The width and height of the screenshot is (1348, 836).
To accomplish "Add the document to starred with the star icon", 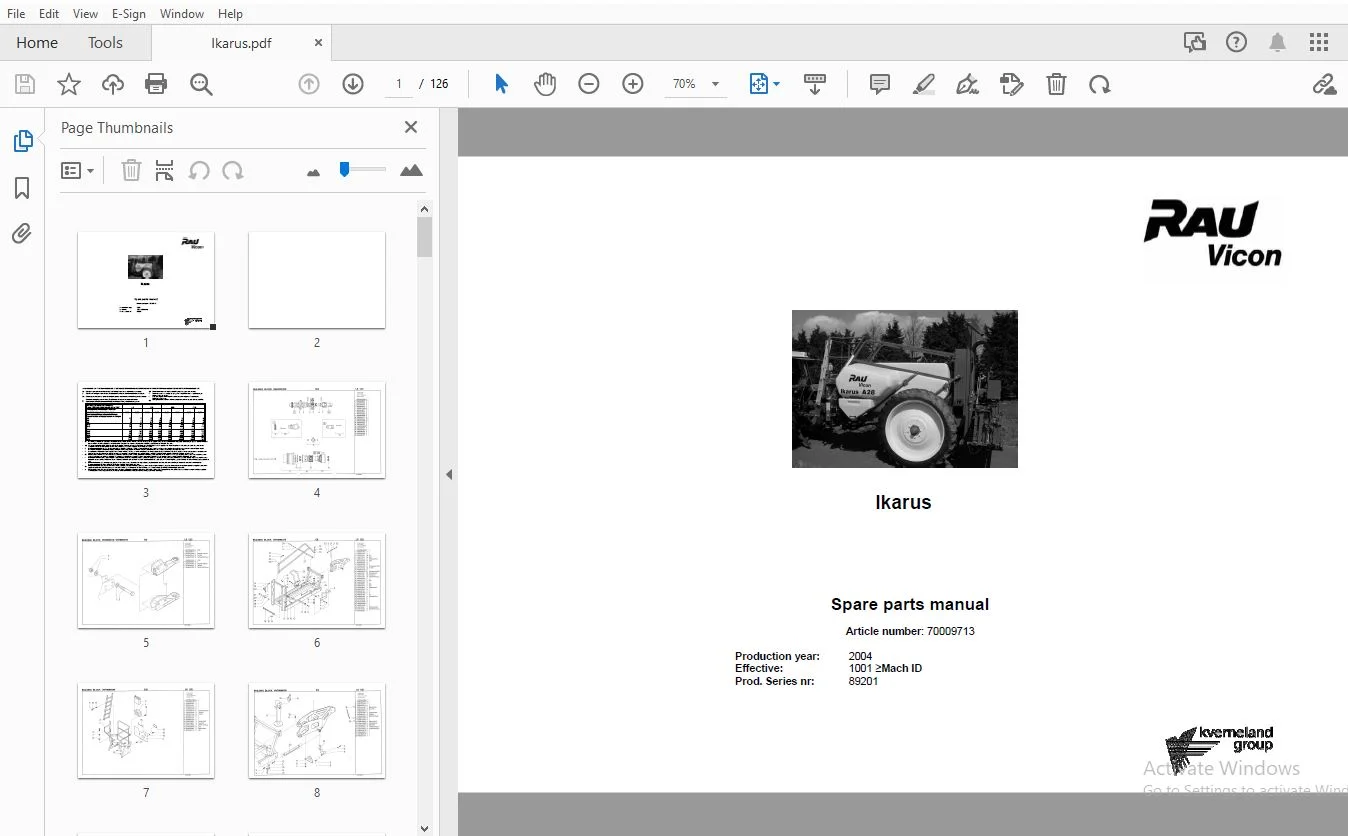I will tap(69, 84).
